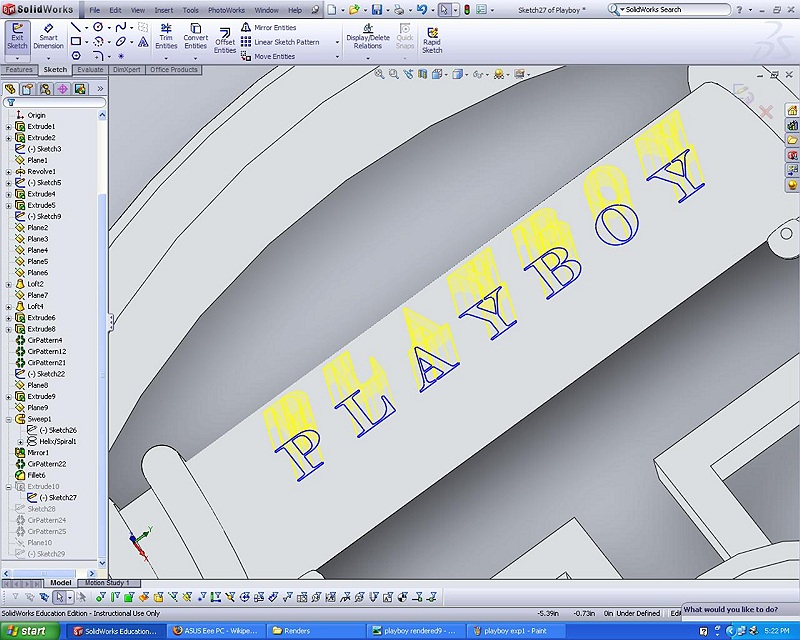The height and width of the screenshot is (640, 800).
Task: Expand the Extrude1 feature node
Action: click(9, 127)
